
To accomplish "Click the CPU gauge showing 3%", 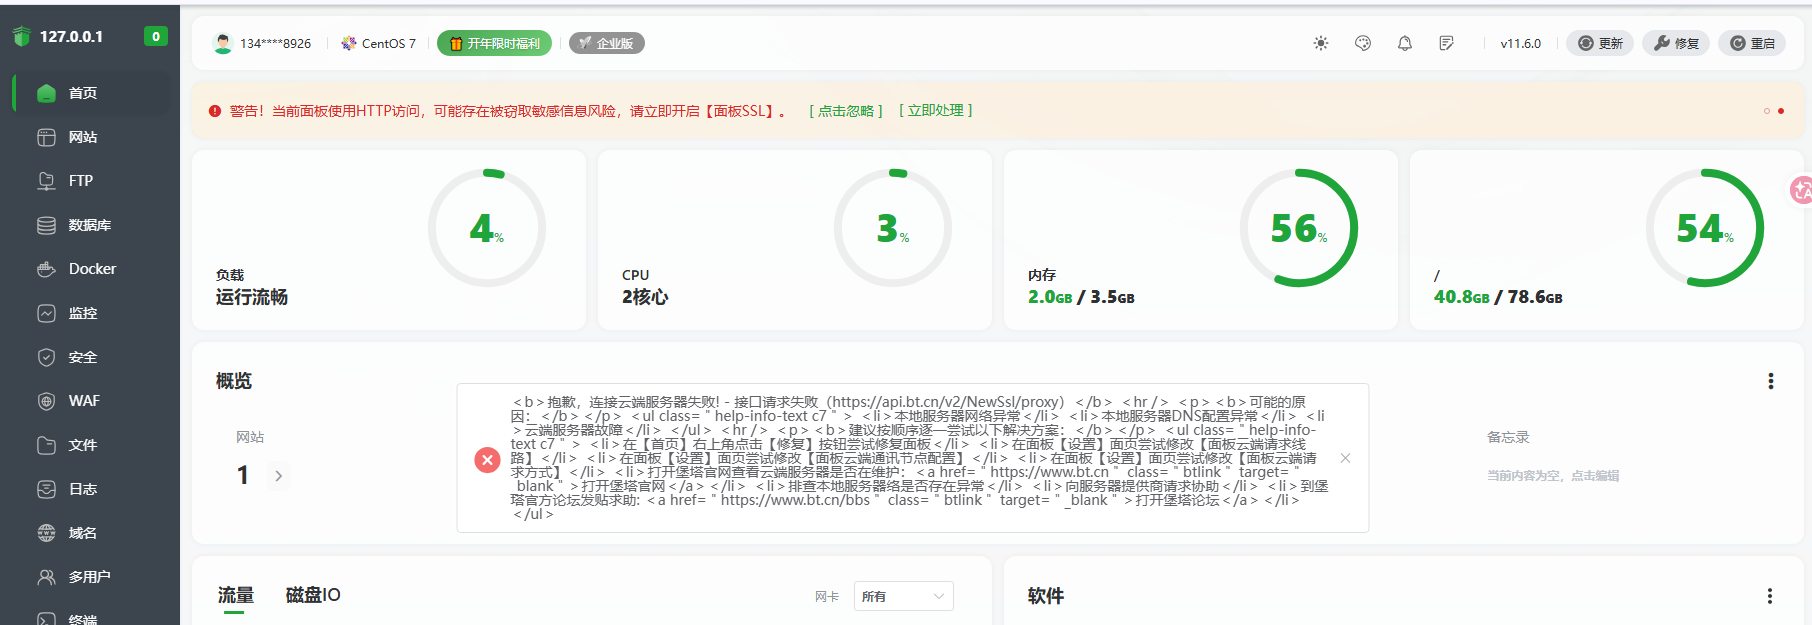I will pyautogui.click(x=893, y=228).
